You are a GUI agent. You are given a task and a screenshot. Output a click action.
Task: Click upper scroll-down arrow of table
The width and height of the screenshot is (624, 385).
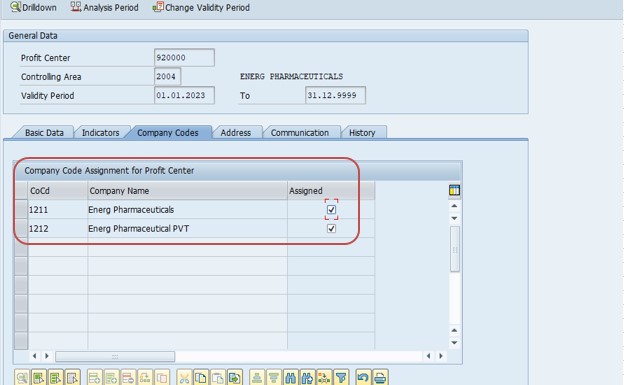point(454,218)
